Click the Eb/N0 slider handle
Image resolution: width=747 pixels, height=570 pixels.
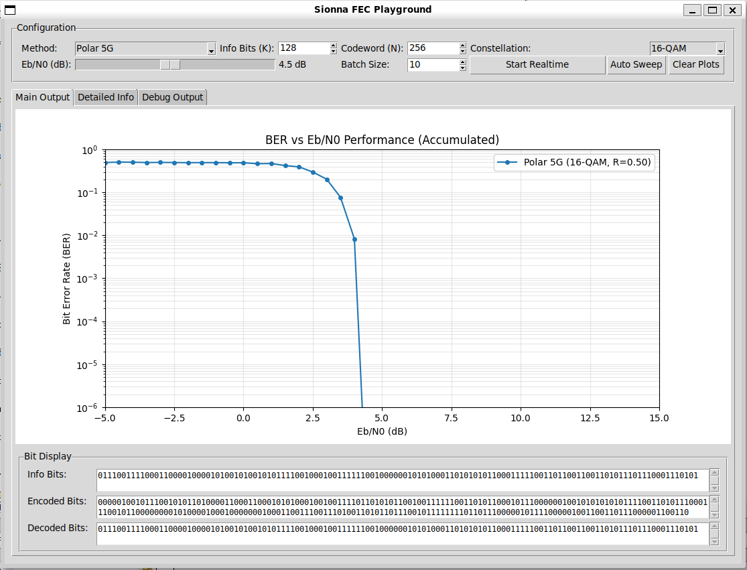click(x=171, y=65)
